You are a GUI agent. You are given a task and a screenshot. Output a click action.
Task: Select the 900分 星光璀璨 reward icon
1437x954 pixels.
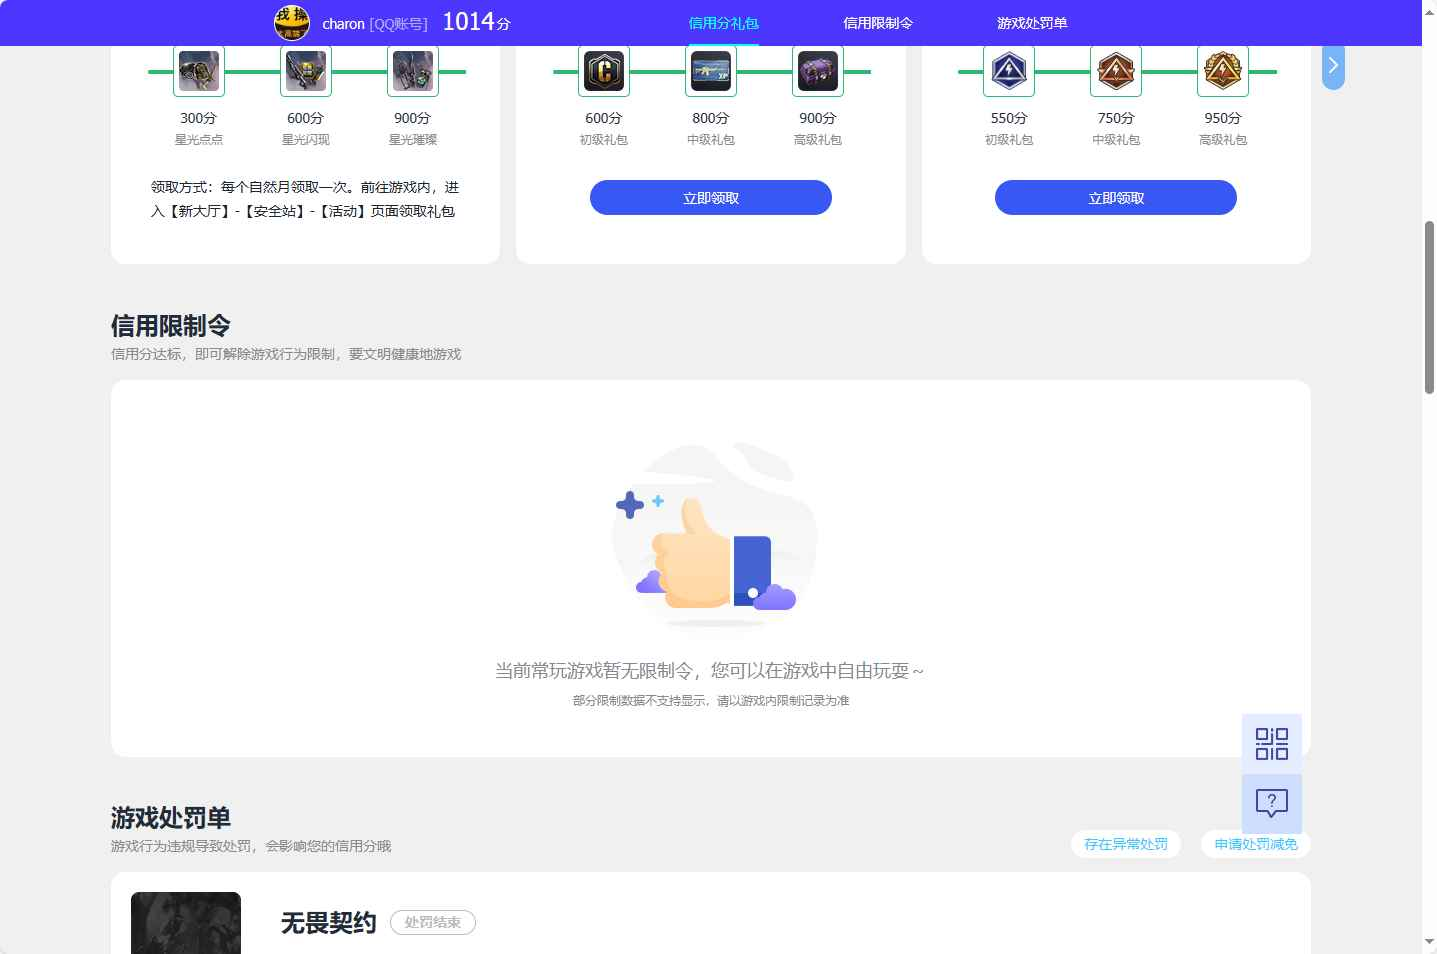pos(413,71)
